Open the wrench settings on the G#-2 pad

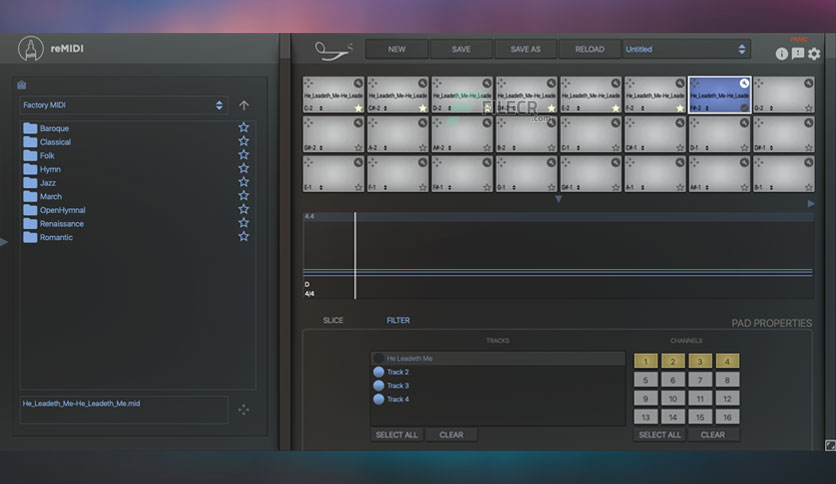click(358, 123)
